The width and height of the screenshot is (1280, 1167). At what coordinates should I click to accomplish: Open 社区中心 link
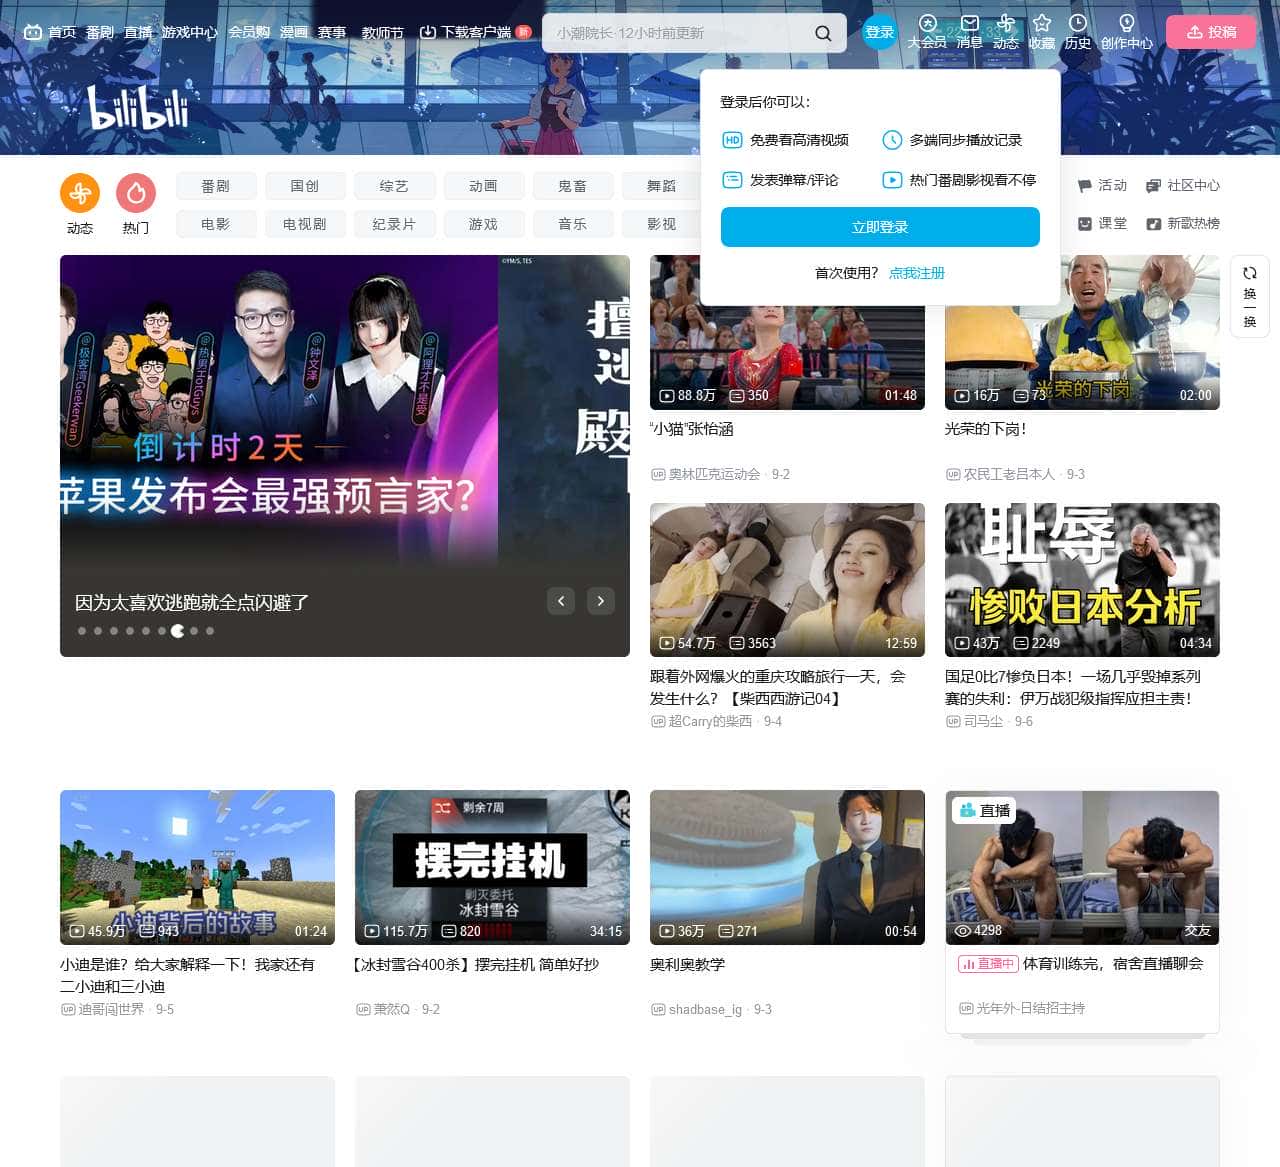(x=1182, y=185)
